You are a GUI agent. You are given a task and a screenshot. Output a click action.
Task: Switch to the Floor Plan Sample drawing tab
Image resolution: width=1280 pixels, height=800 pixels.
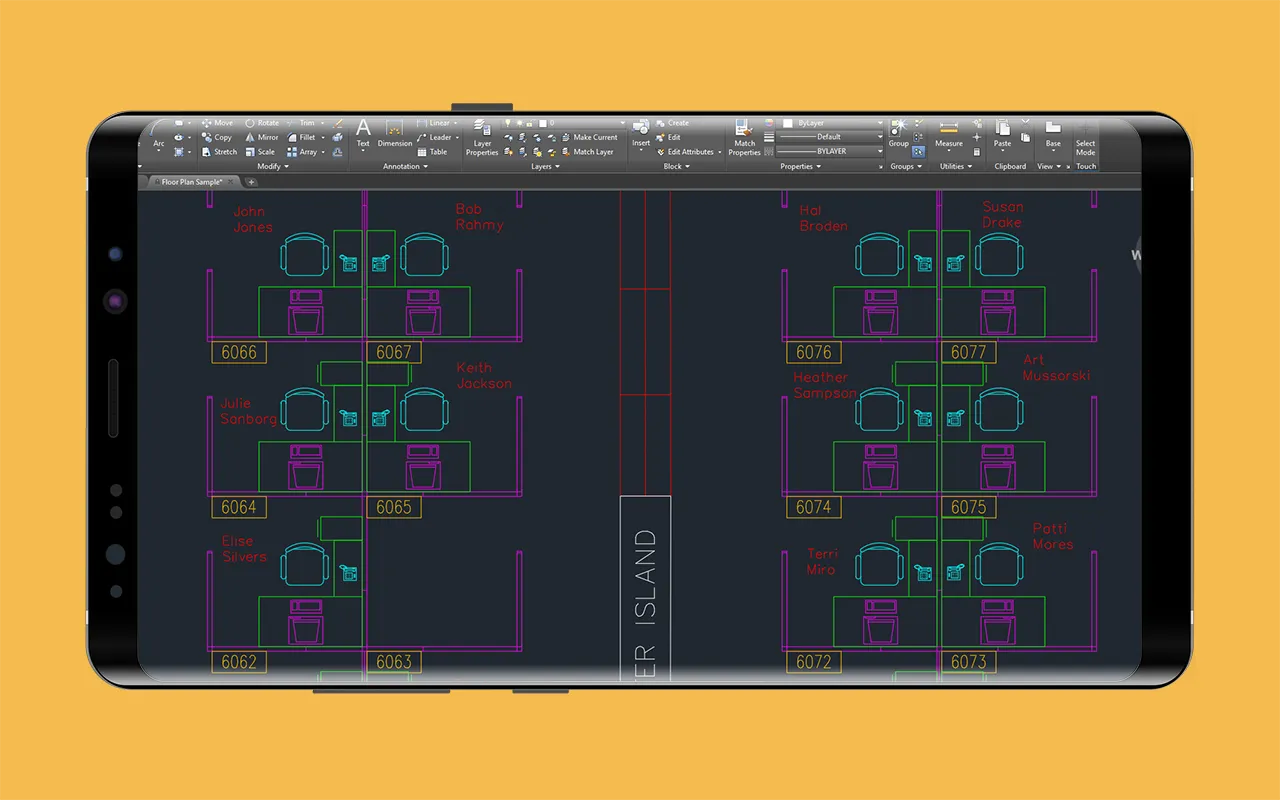[190, 183]
